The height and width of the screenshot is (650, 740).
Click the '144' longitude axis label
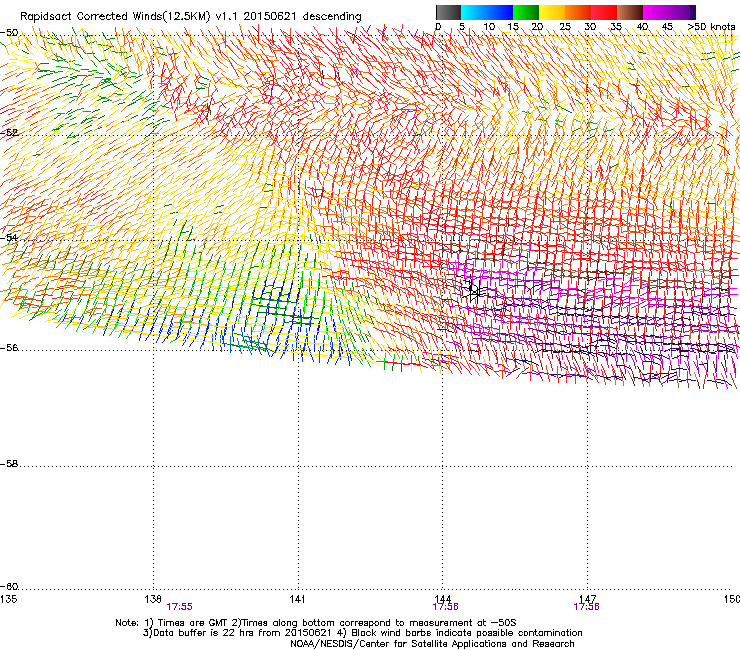(x=443, y=599)
